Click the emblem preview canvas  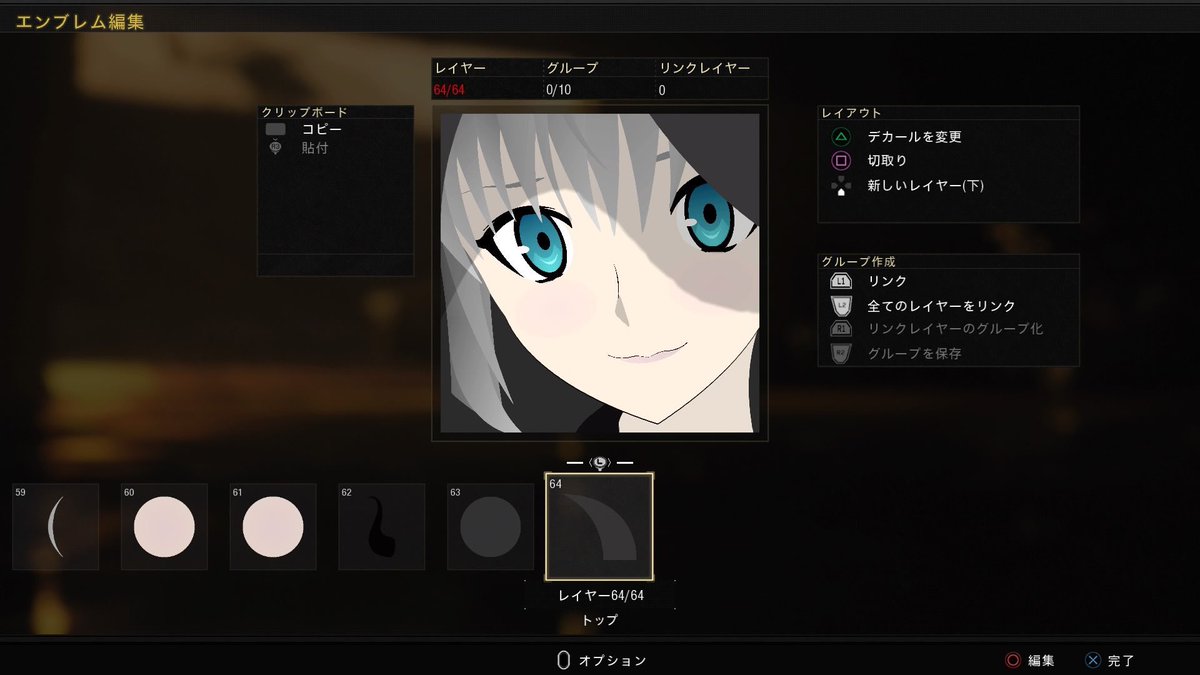click(600, 273)
